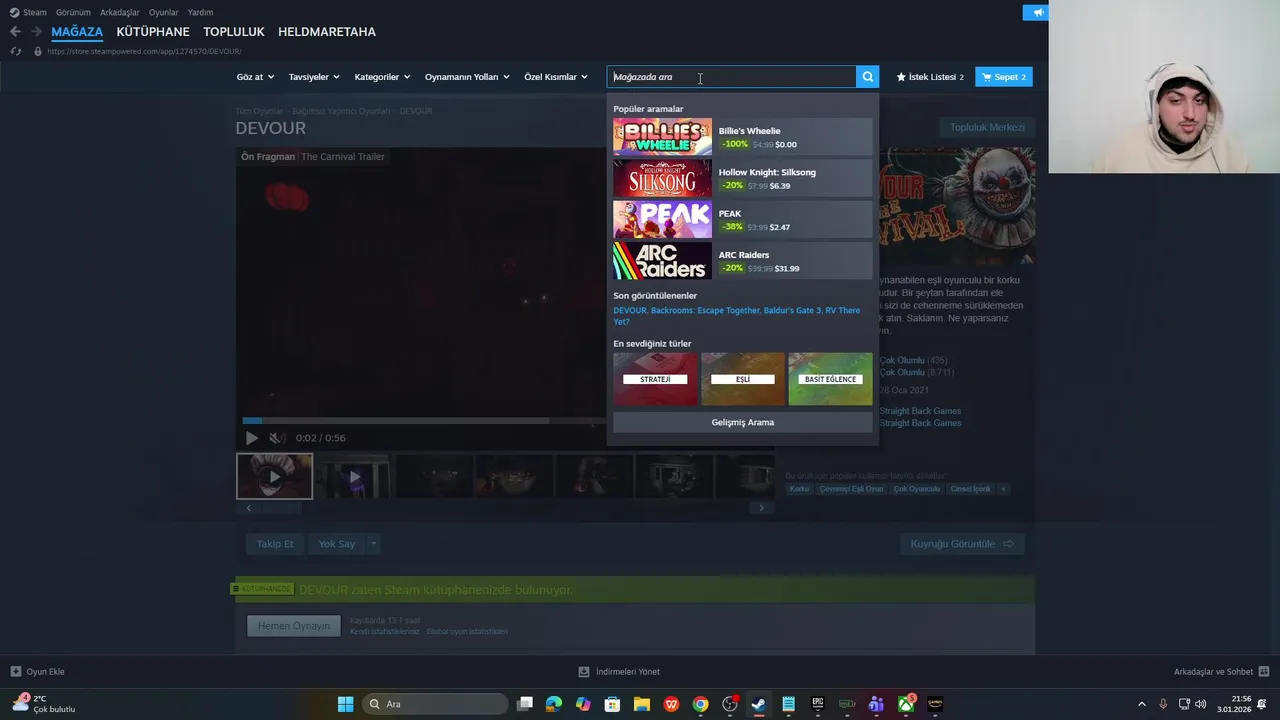The width and height of the screenshot is (1280, 720).
Task: Select the ARC Raiders search suggestion
Action: coord(742,261)
